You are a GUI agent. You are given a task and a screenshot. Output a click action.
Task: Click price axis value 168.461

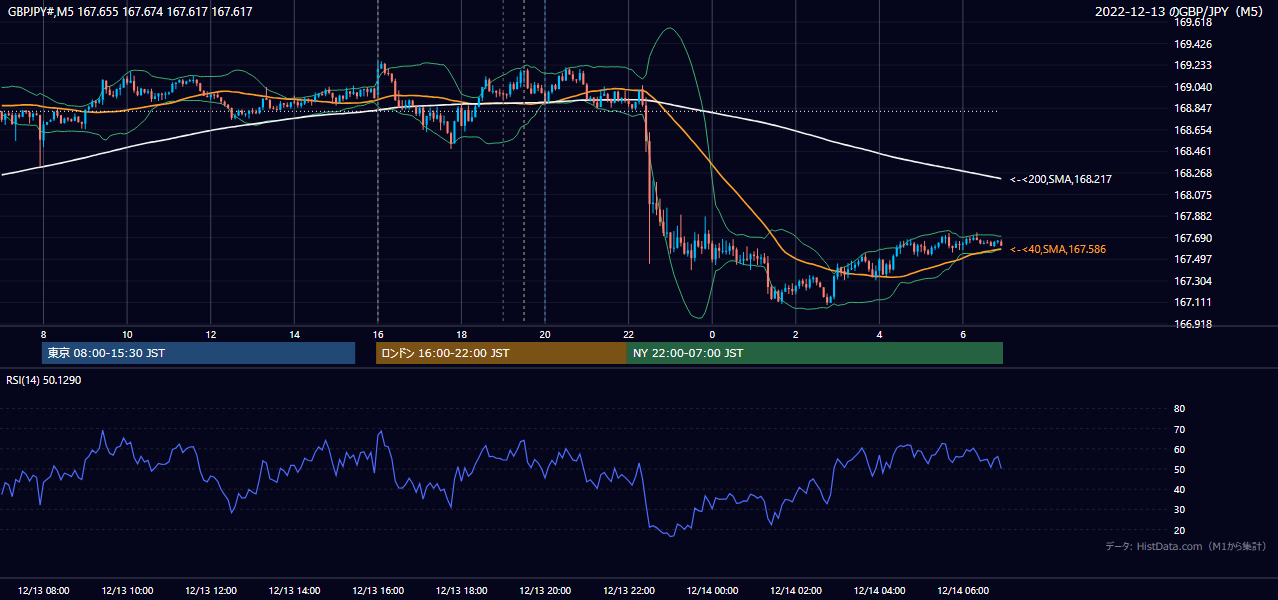tap(1192, 152)
